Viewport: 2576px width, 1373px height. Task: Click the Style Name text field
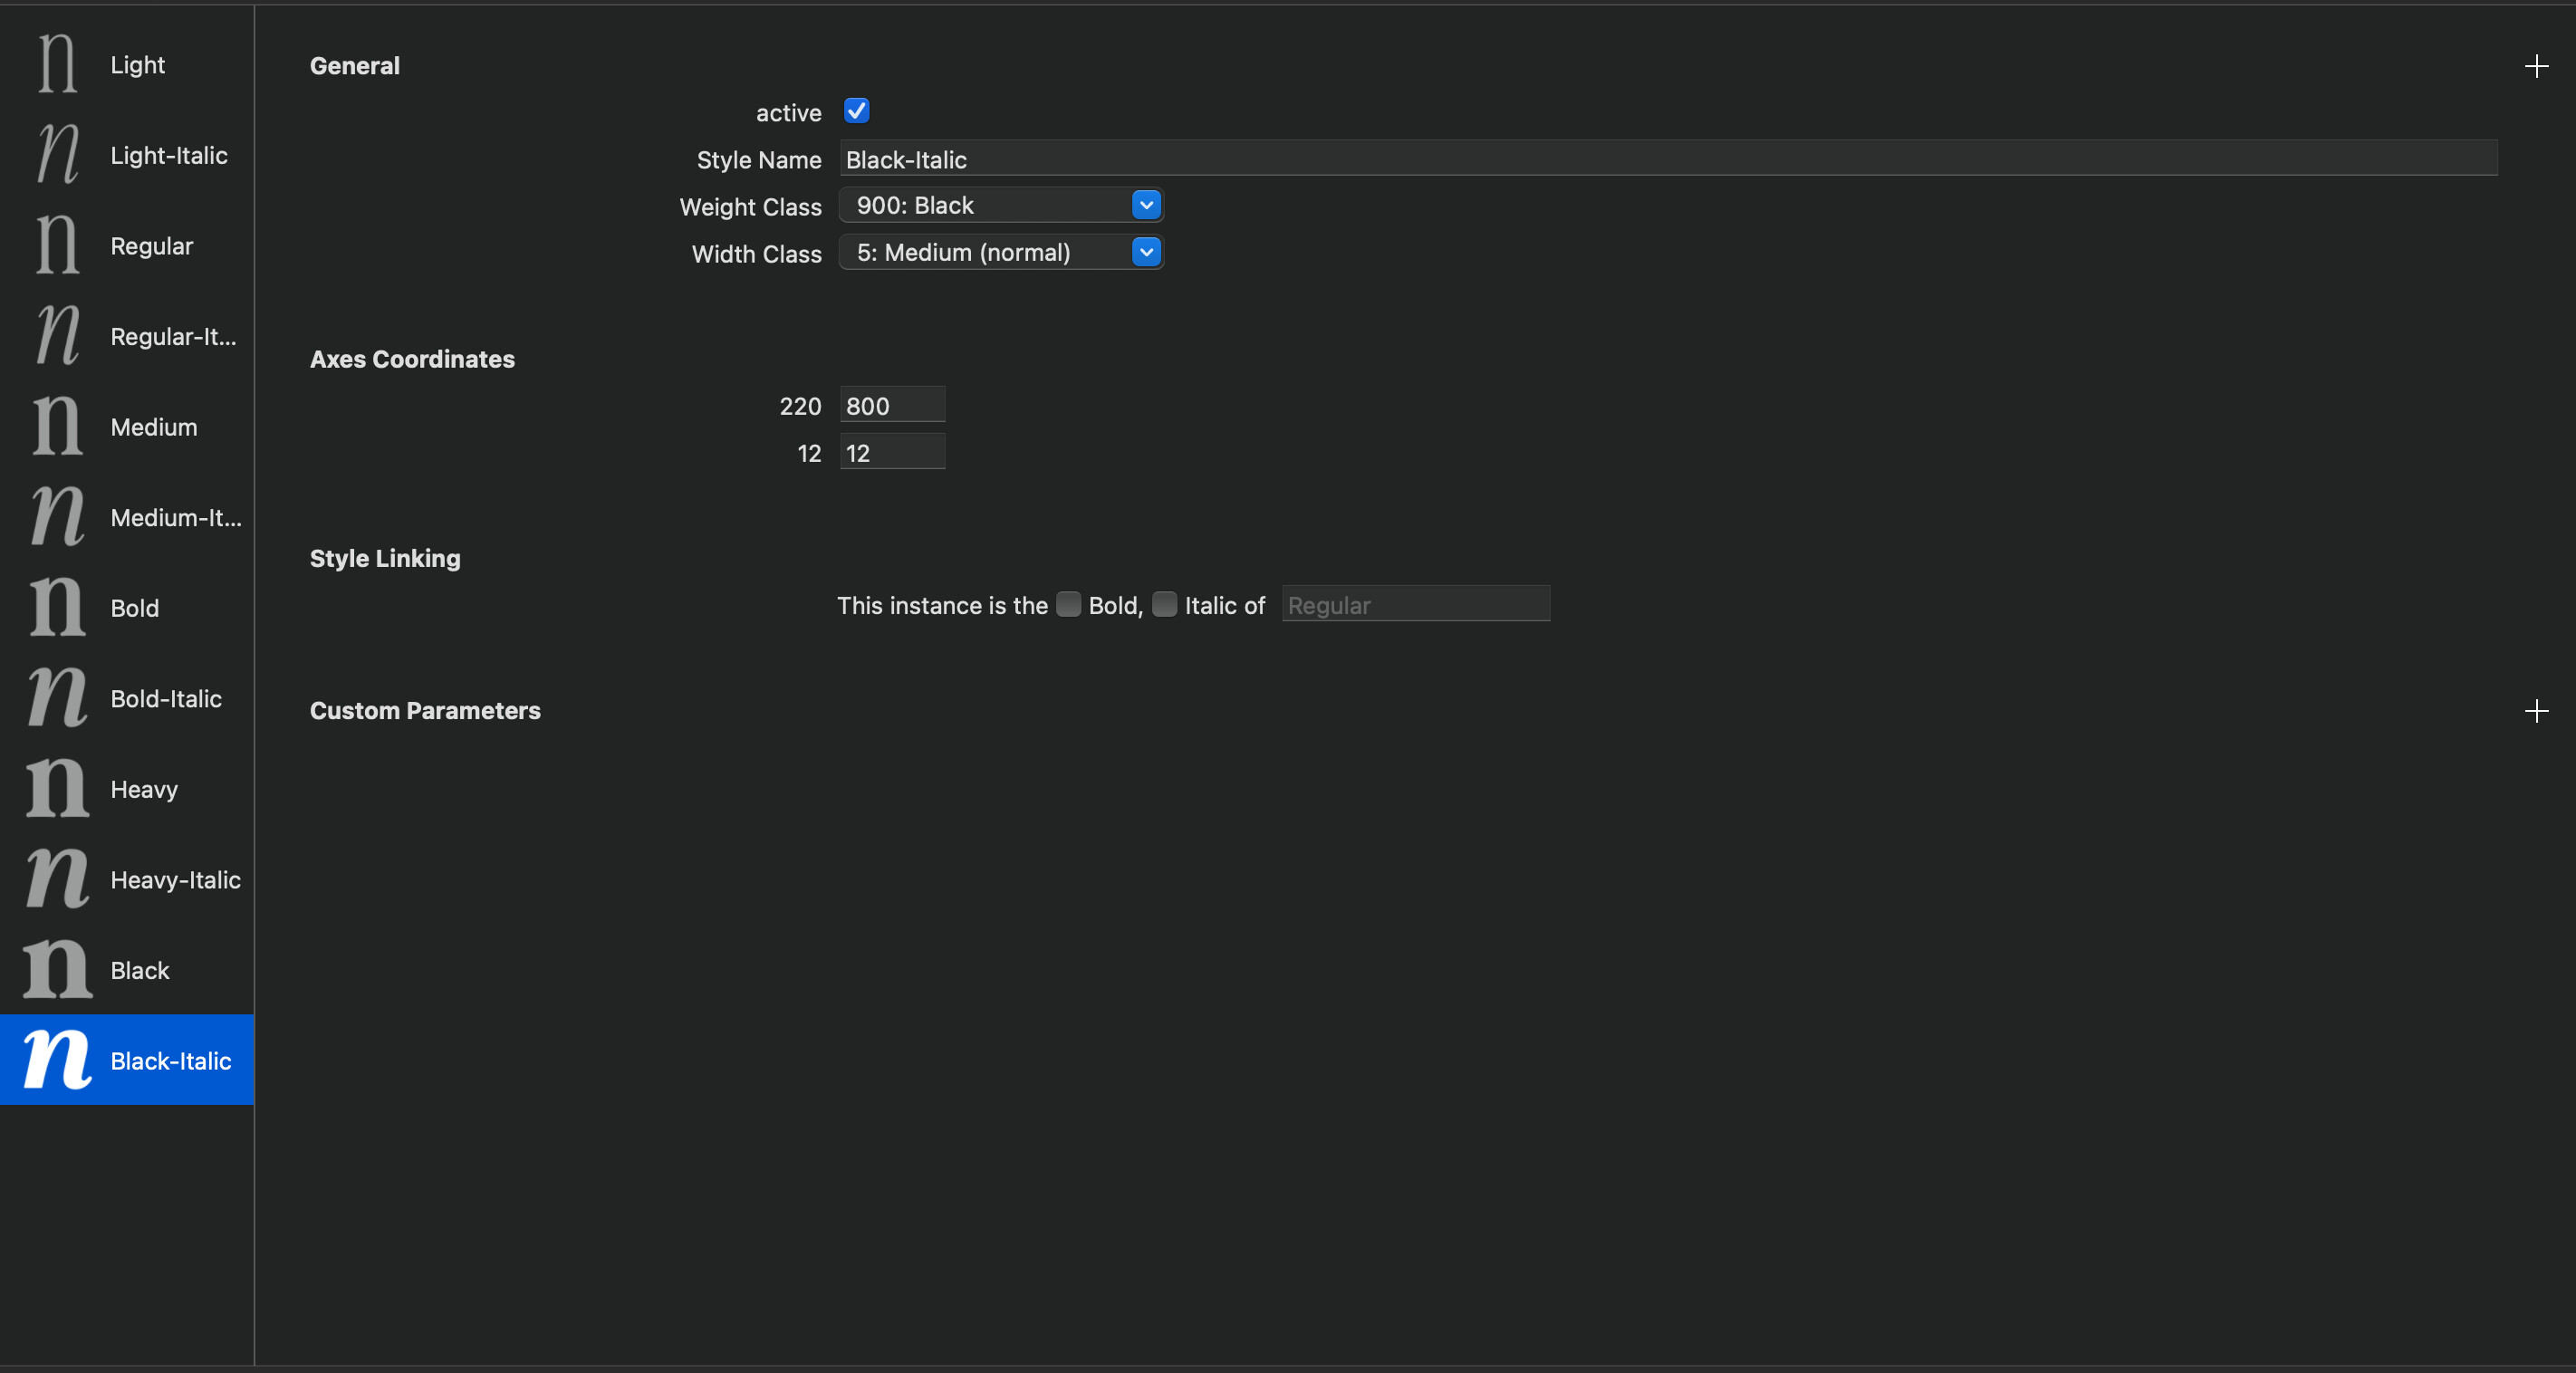[x=1668, y=159]
